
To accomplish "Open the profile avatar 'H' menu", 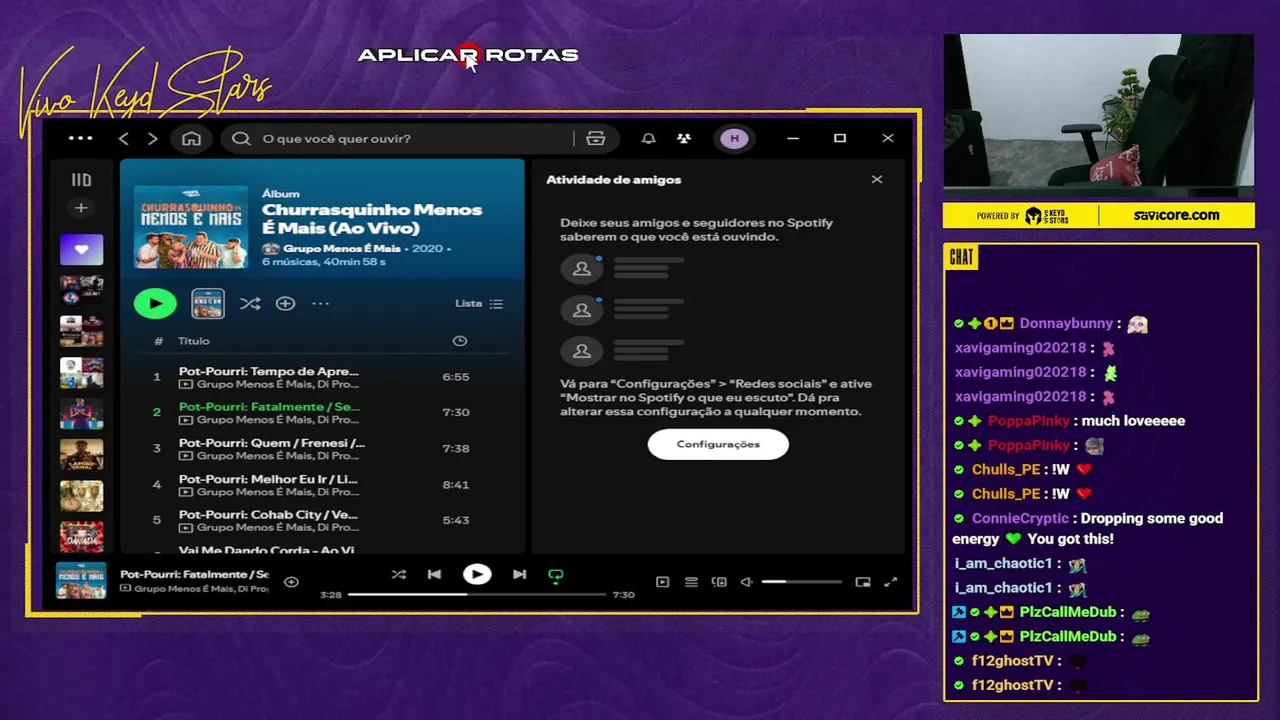I will (x=735, y=139).
